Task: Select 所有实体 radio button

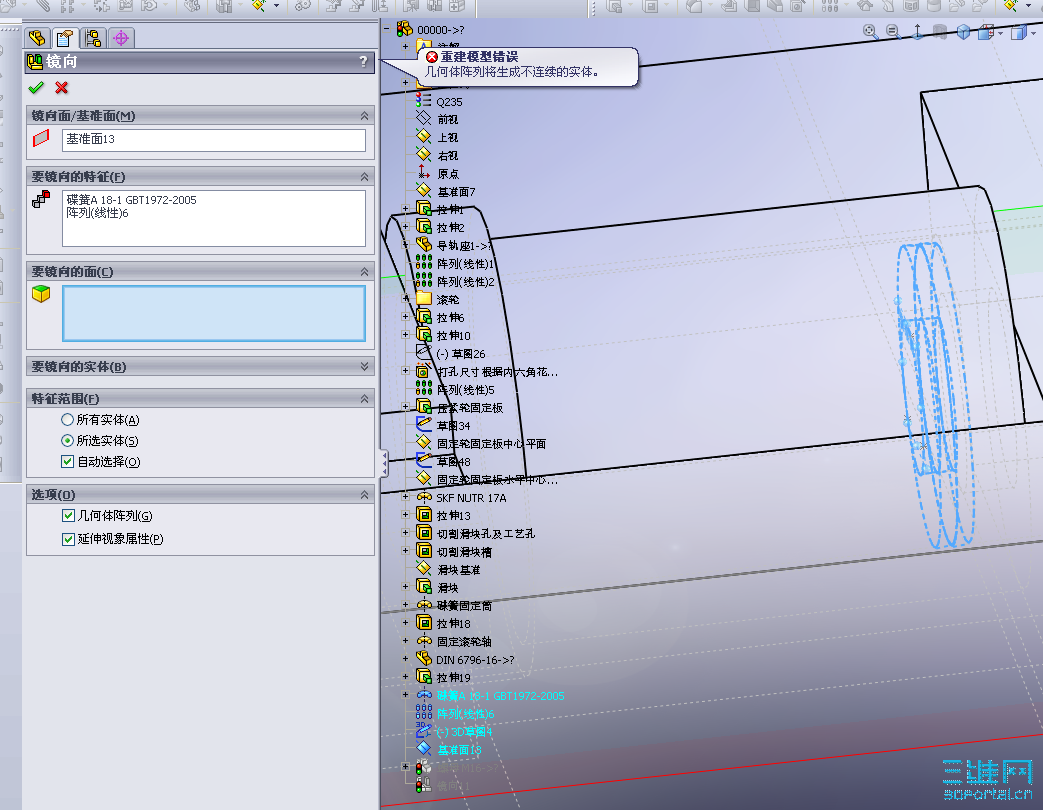Action: (x=67, y=420)
